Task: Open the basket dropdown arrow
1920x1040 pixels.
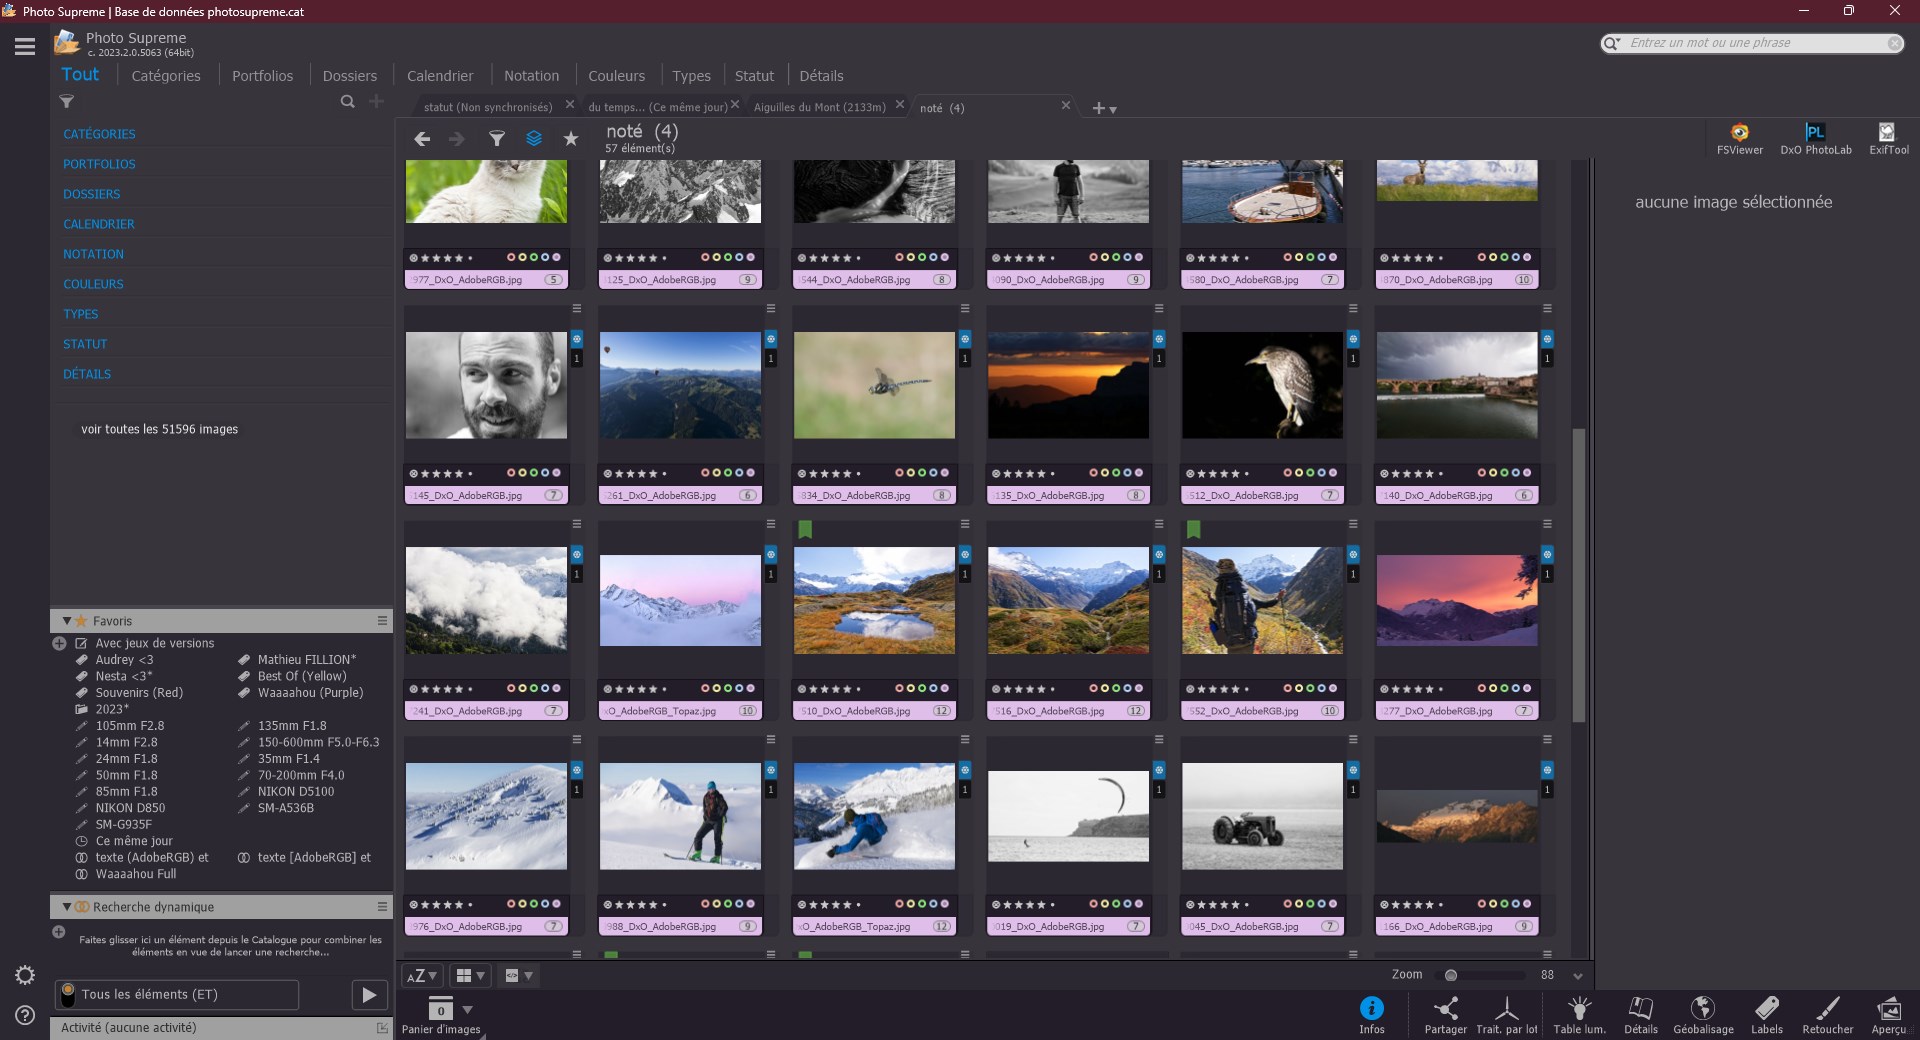Action: pyautogui.click(x=467, y=1010)
